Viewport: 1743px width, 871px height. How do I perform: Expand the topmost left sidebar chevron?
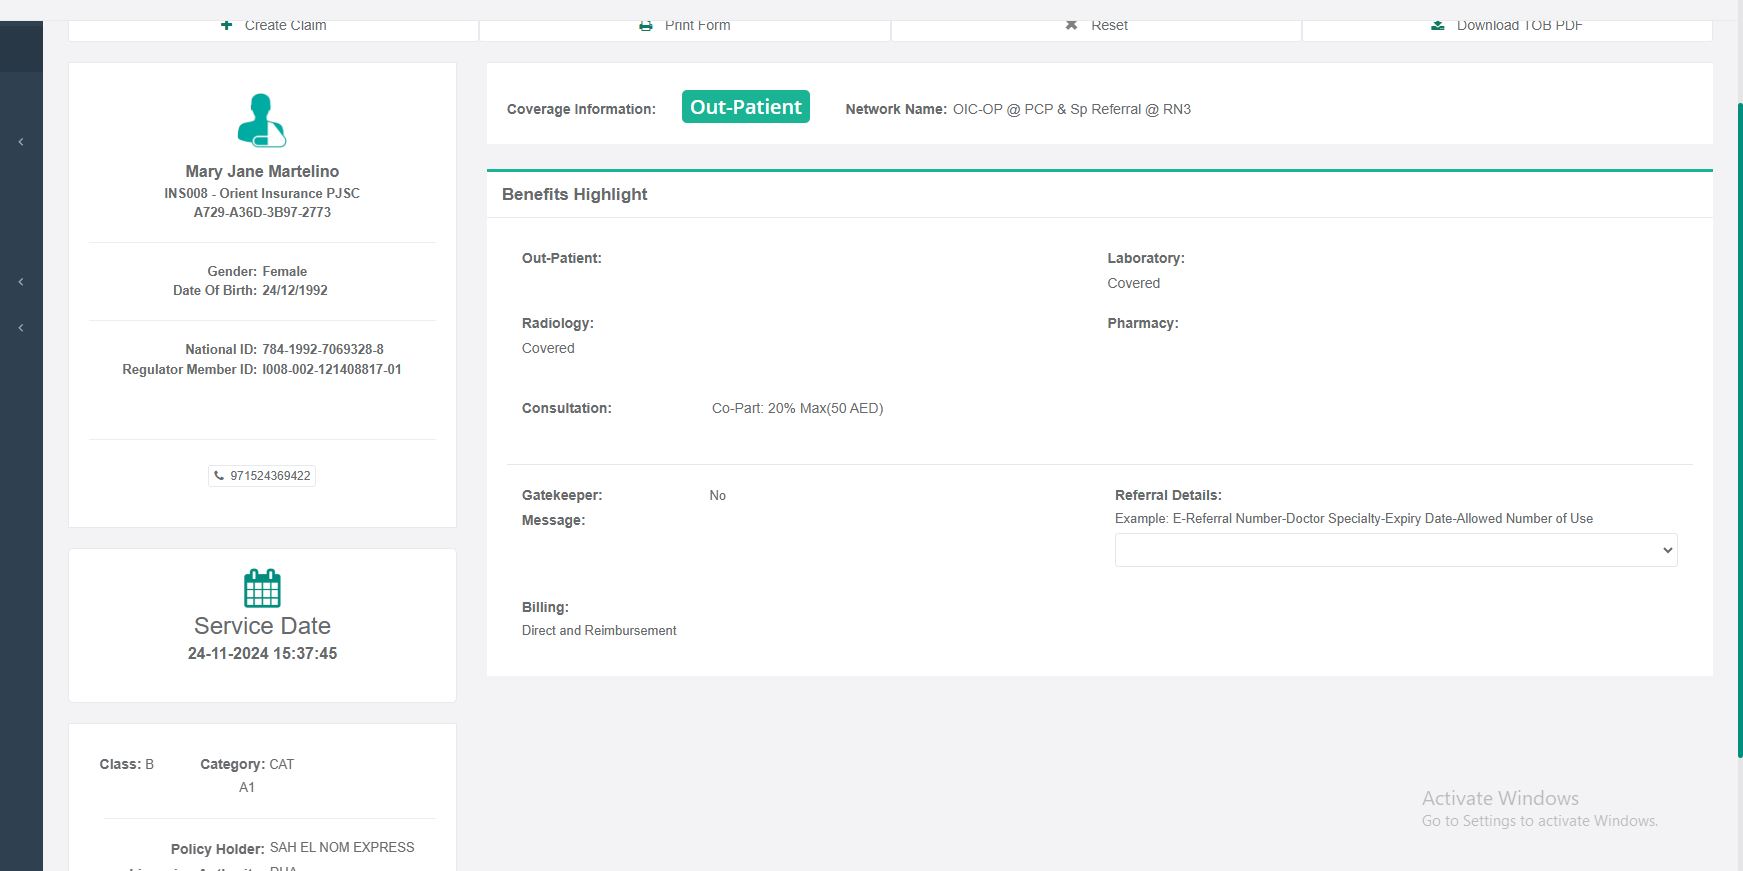pyautogui.click(x=21, y=142)
